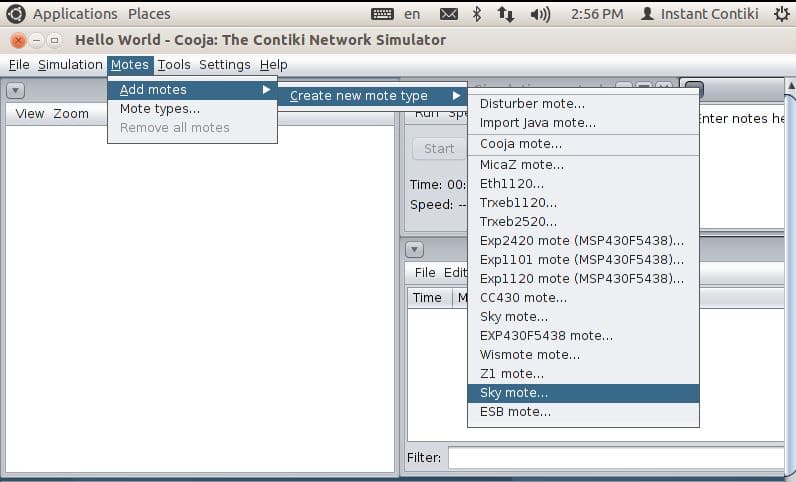
Task: Expand the Create new mote type submenu
Action: [373, 95]
